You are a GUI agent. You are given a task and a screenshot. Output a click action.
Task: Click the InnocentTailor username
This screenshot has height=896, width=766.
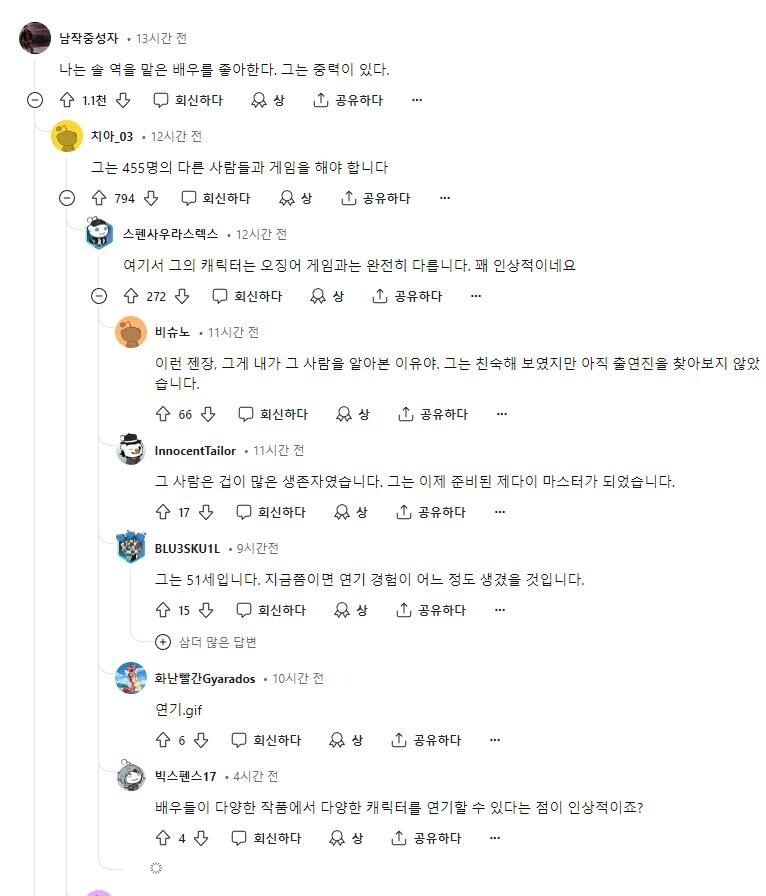(195, 451)
